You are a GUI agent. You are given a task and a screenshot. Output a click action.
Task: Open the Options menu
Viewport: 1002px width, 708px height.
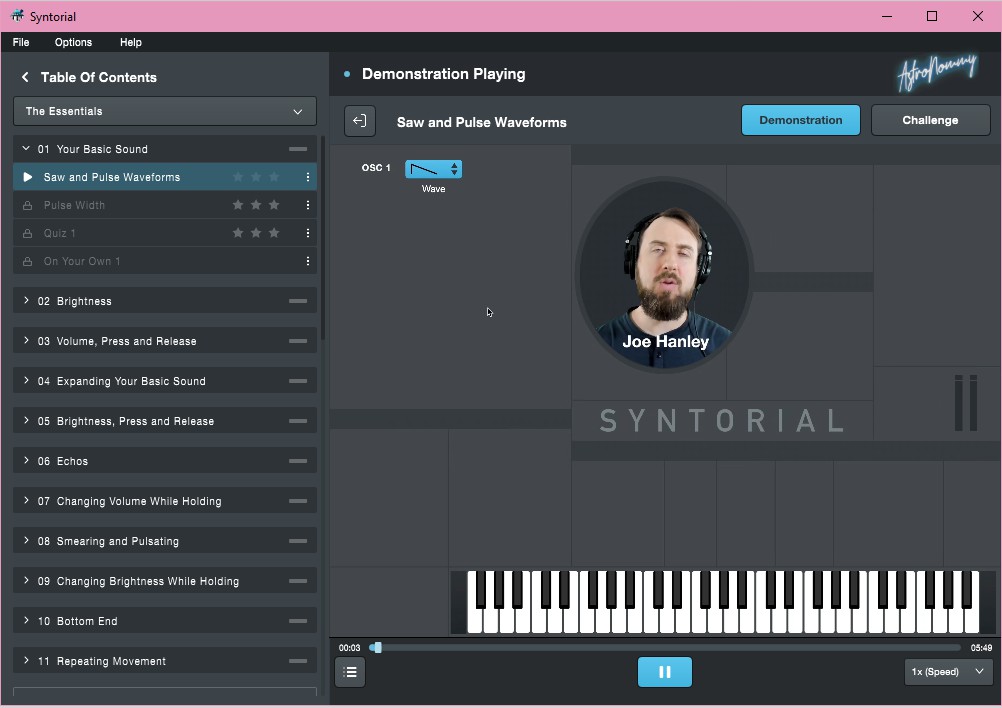73,42
